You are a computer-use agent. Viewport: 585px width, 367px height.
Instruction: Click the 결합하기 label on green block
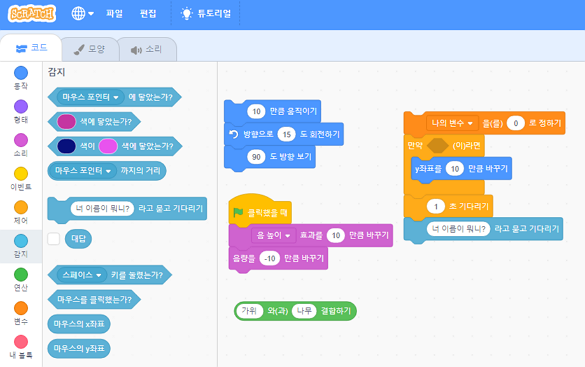coord(336,311)
